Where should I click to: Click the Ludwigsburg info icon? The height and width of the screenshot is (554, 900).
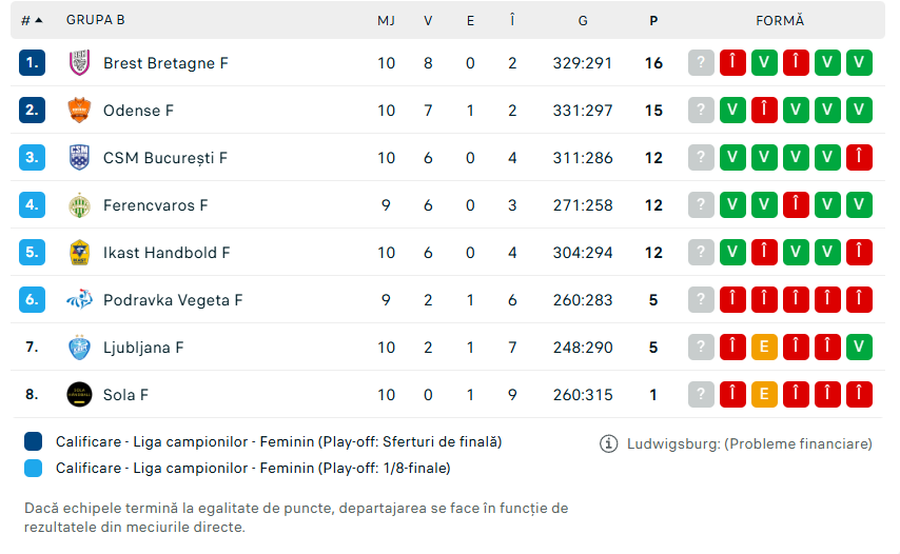608,443
